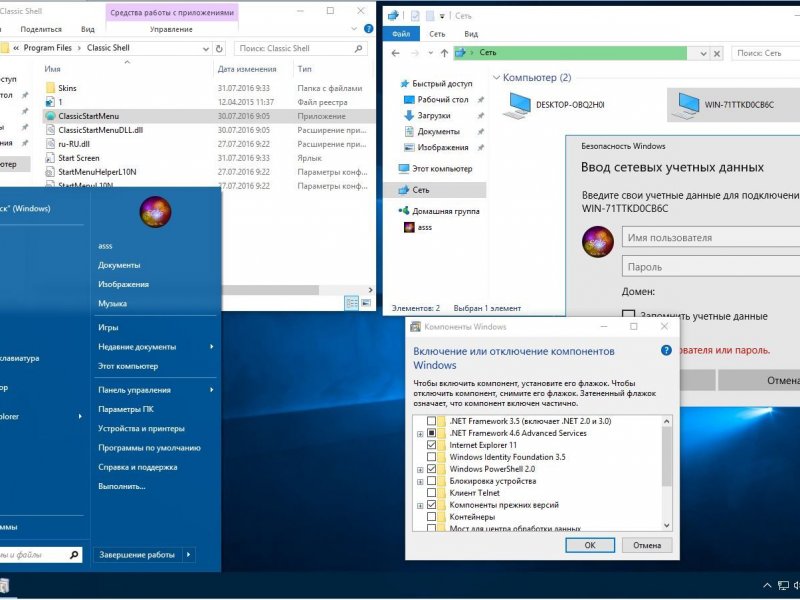This screenshot has height=600, width=800.
Task: Expand the Windows PowerShell 2.0 node
Action: [x=420, y=470]
